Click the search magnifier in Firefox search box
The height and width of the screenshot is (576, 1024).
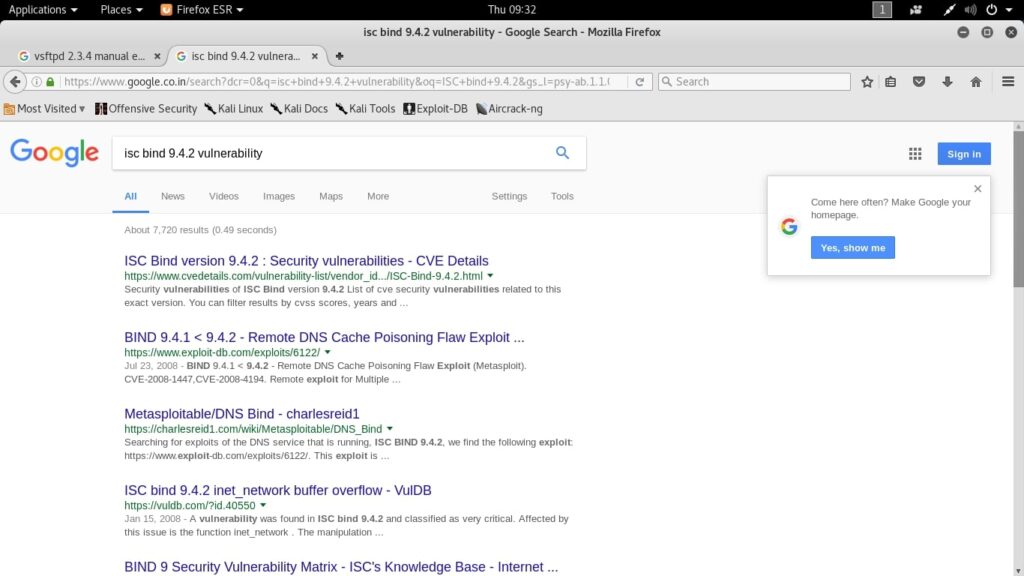pos(667,82)
